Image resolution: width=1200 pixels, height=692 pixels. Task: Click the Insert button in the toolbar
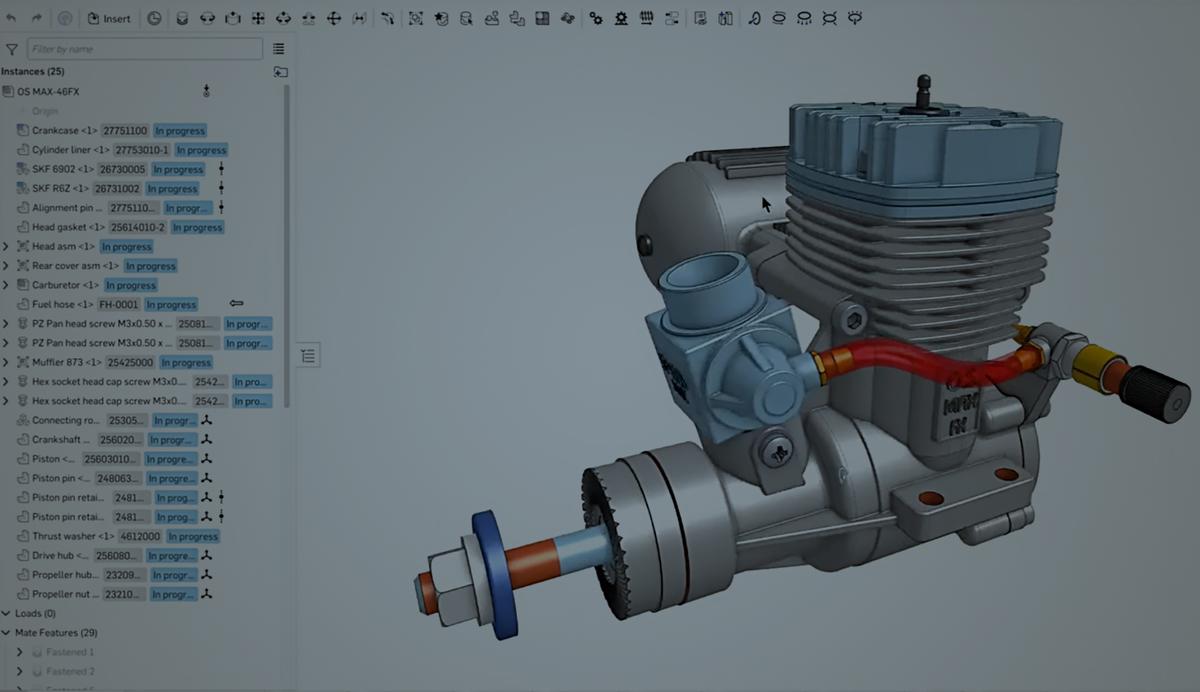(110, 17)
